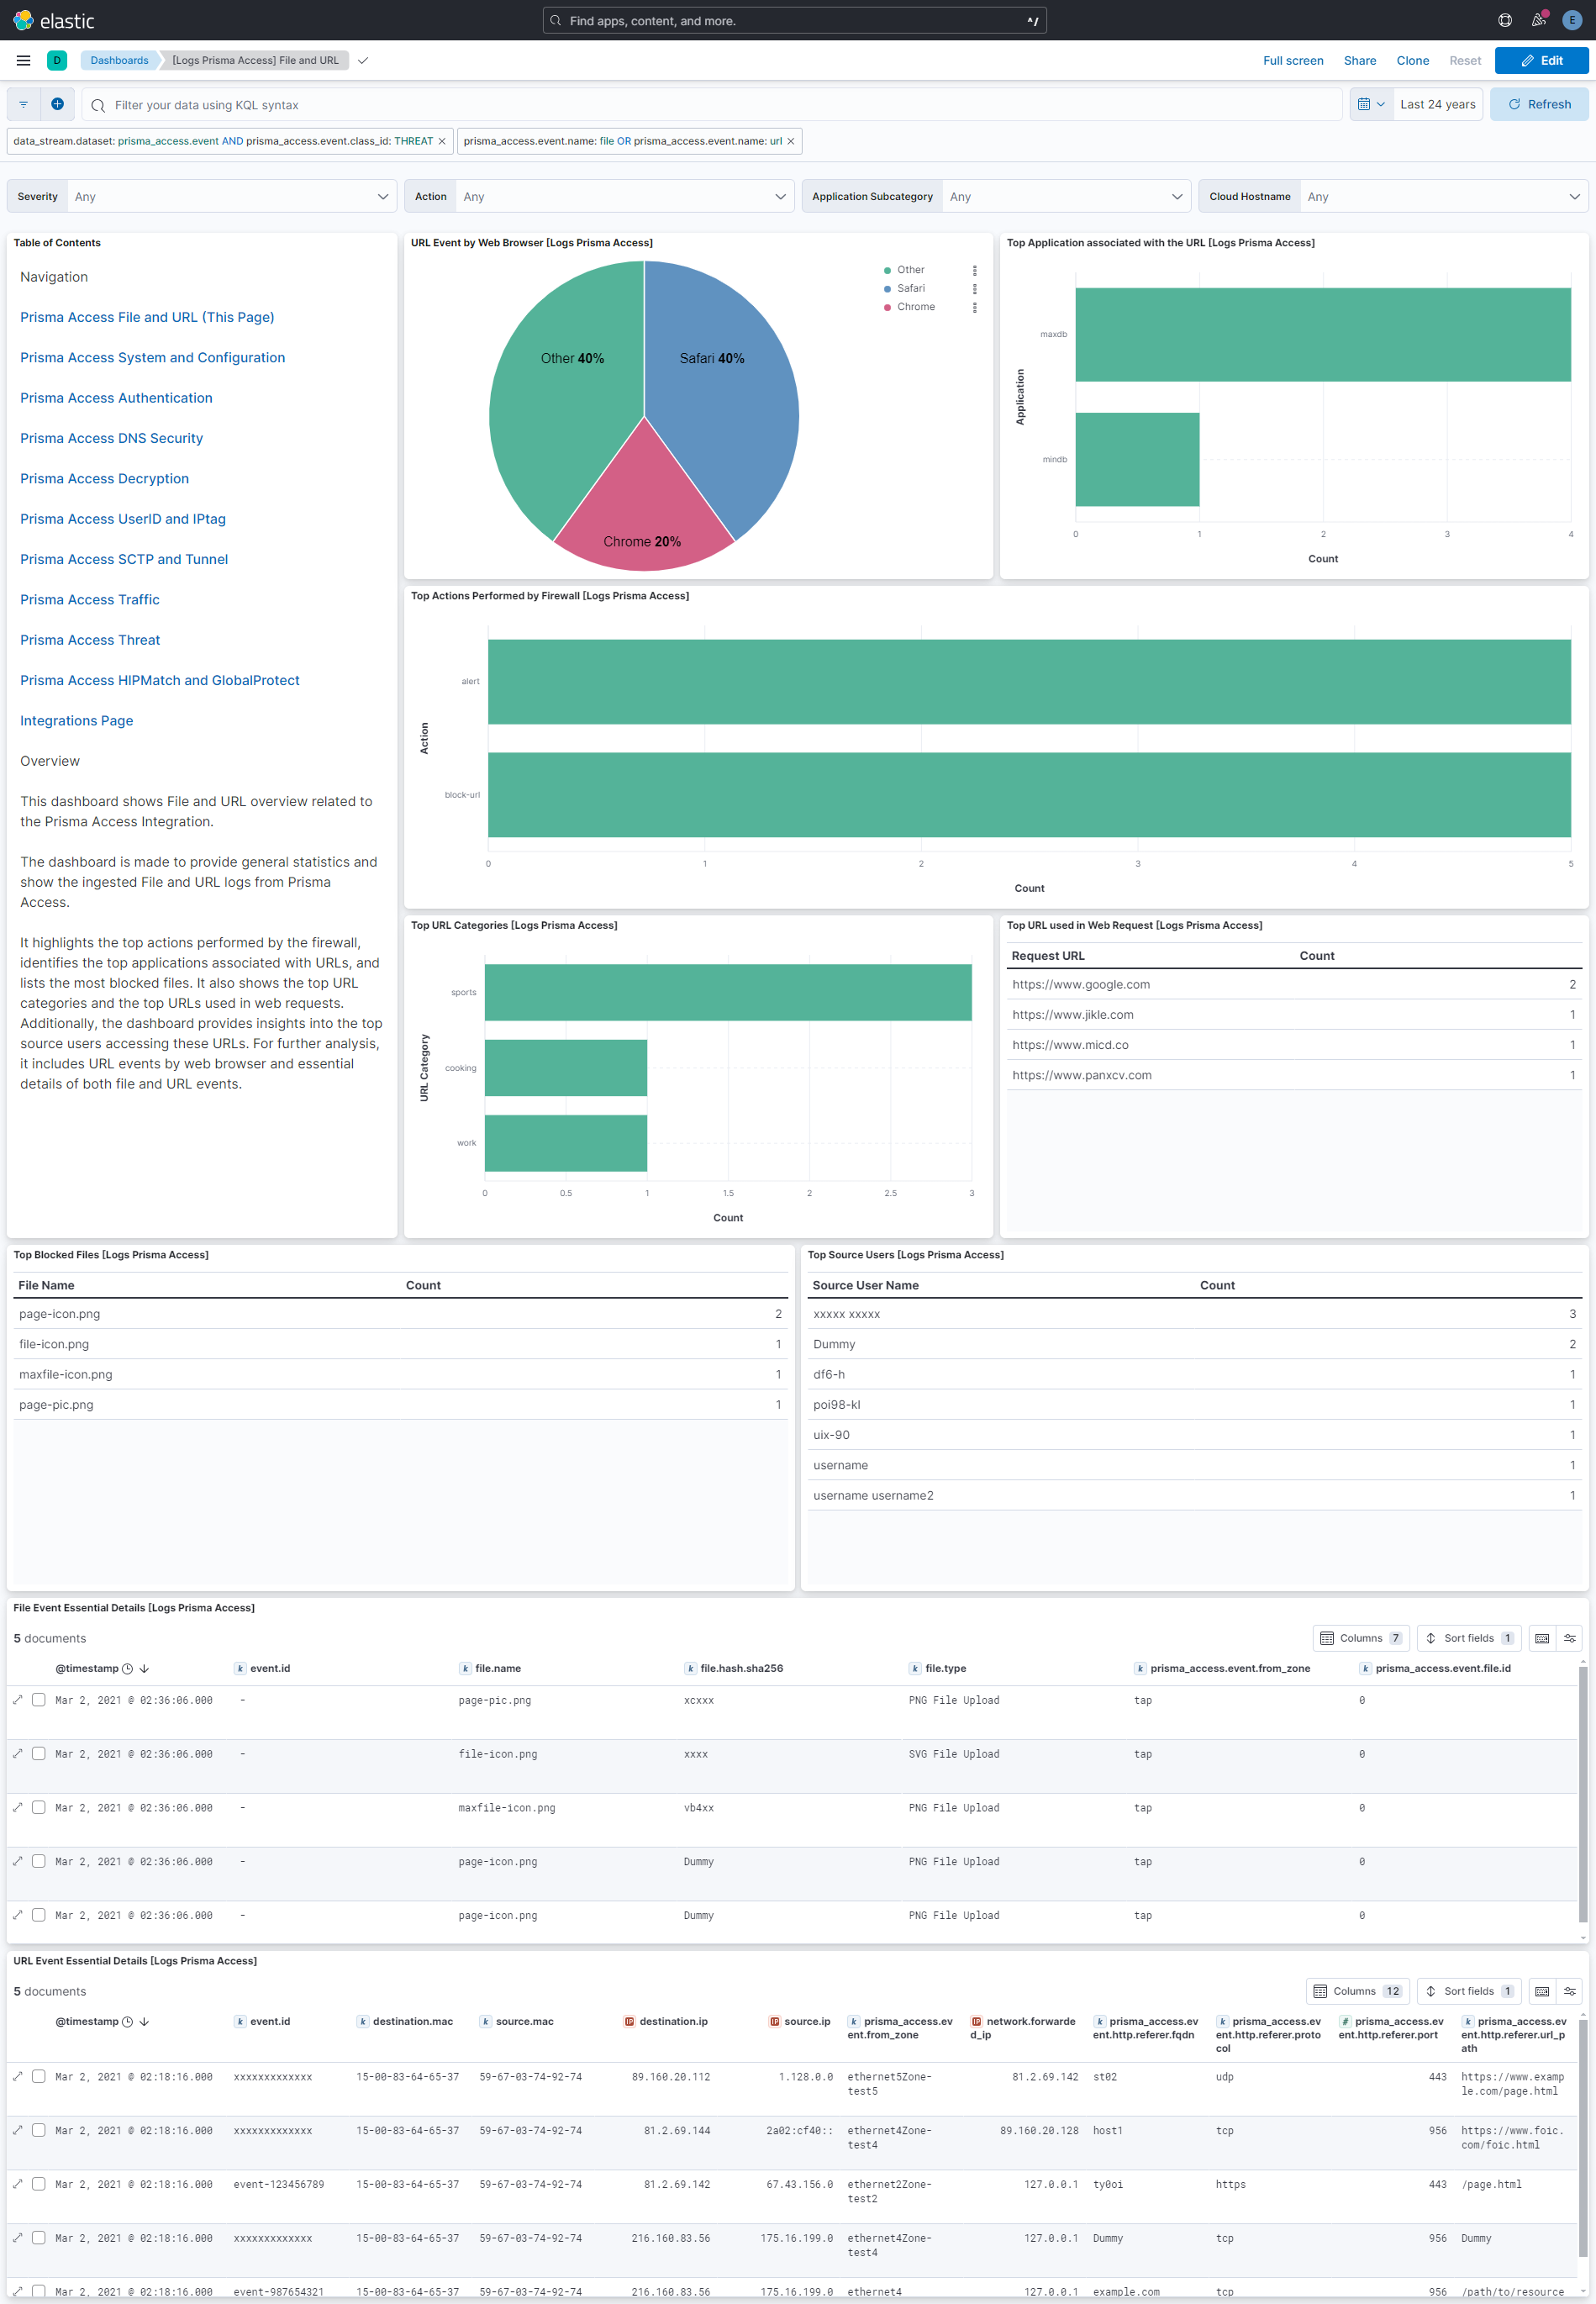
Task: Tick the checkbox on the file-icon.png row
Action: tap(38, 1753)
